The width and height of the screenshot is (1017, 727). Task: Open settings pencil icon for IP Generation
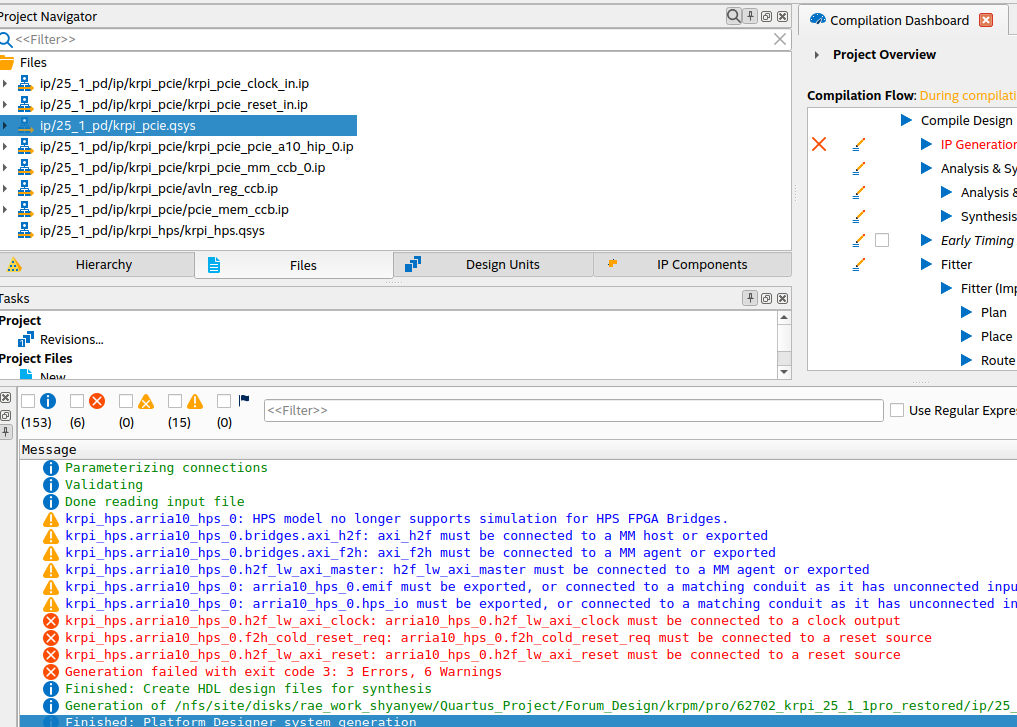(858, 144)
